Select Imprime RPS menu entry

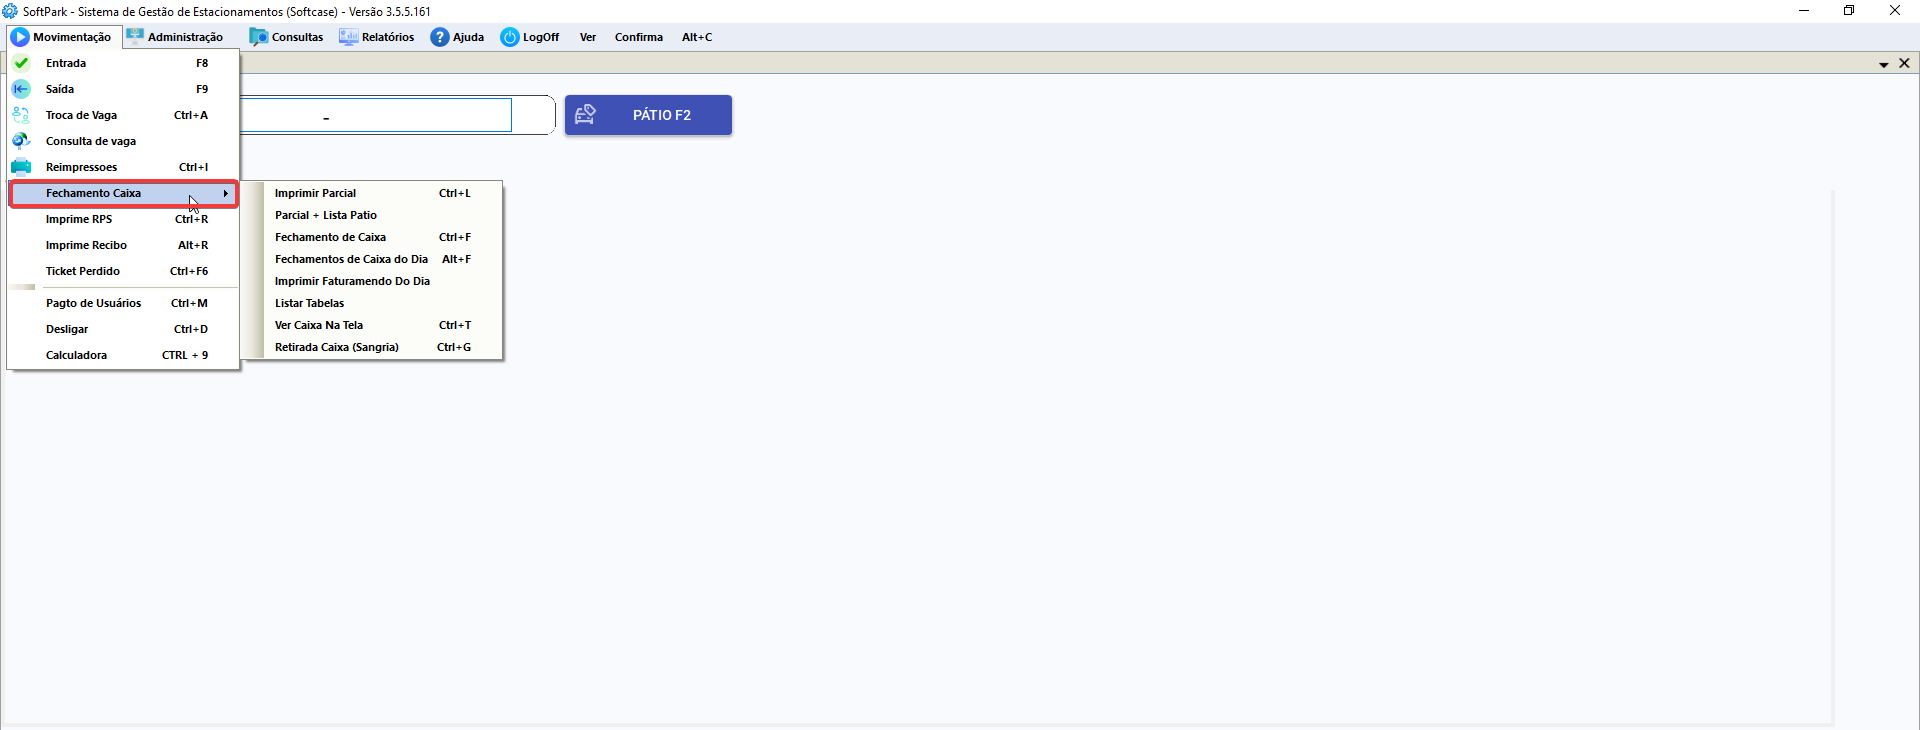click(124, 219)
